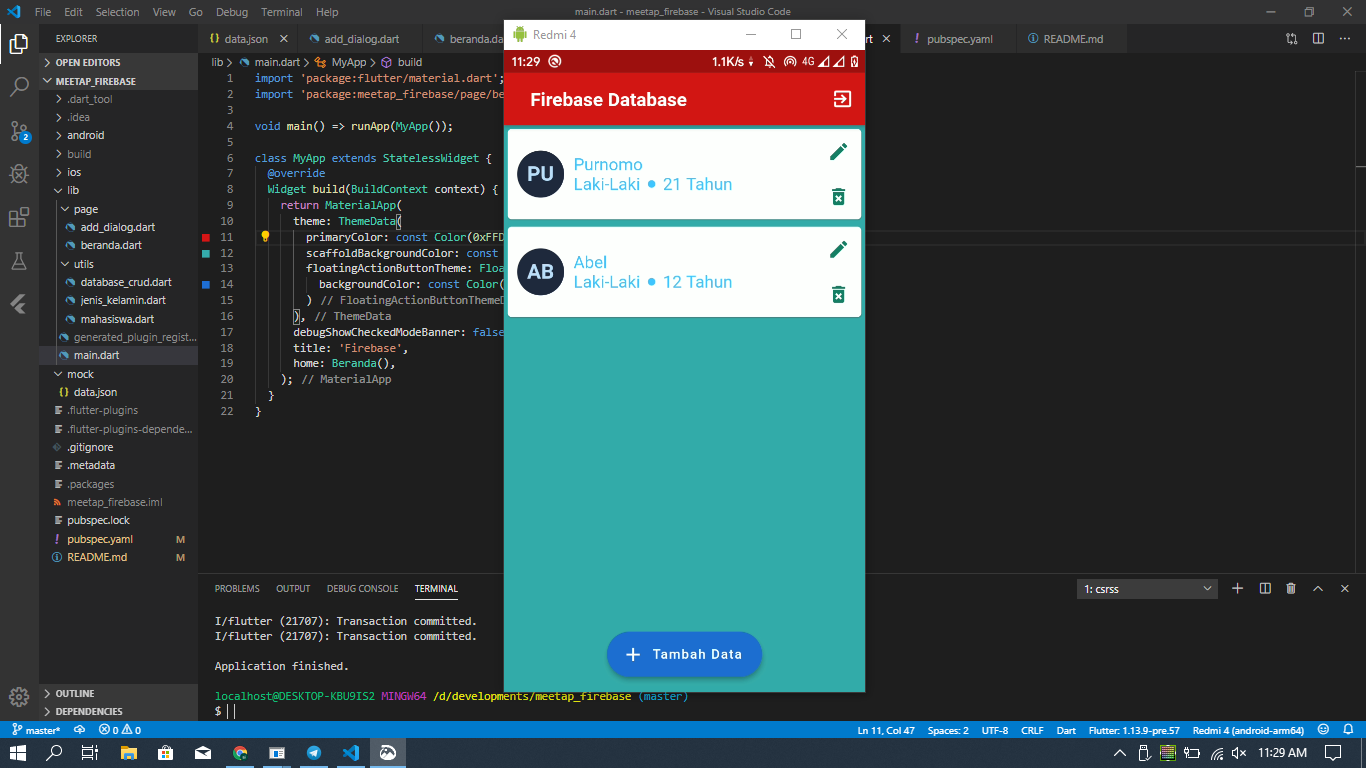The image size is (1366, 768).
Task: Click teal color swatch beside line 12
Action: coord(205,254)
